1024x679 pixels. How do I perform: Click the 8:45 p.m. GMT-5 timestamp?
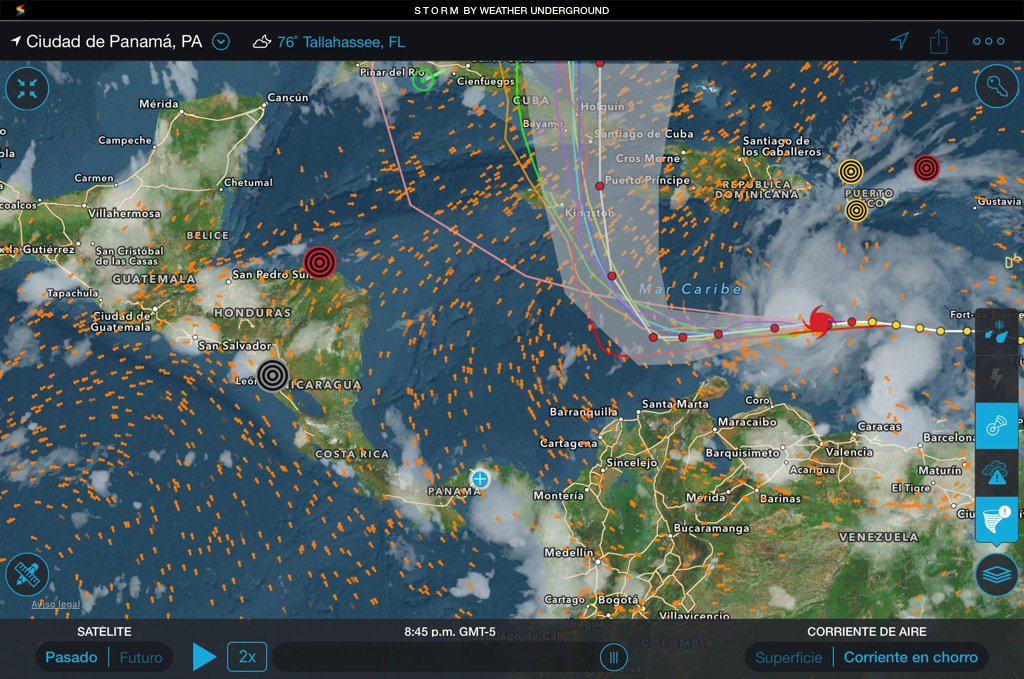pos(450,631)
